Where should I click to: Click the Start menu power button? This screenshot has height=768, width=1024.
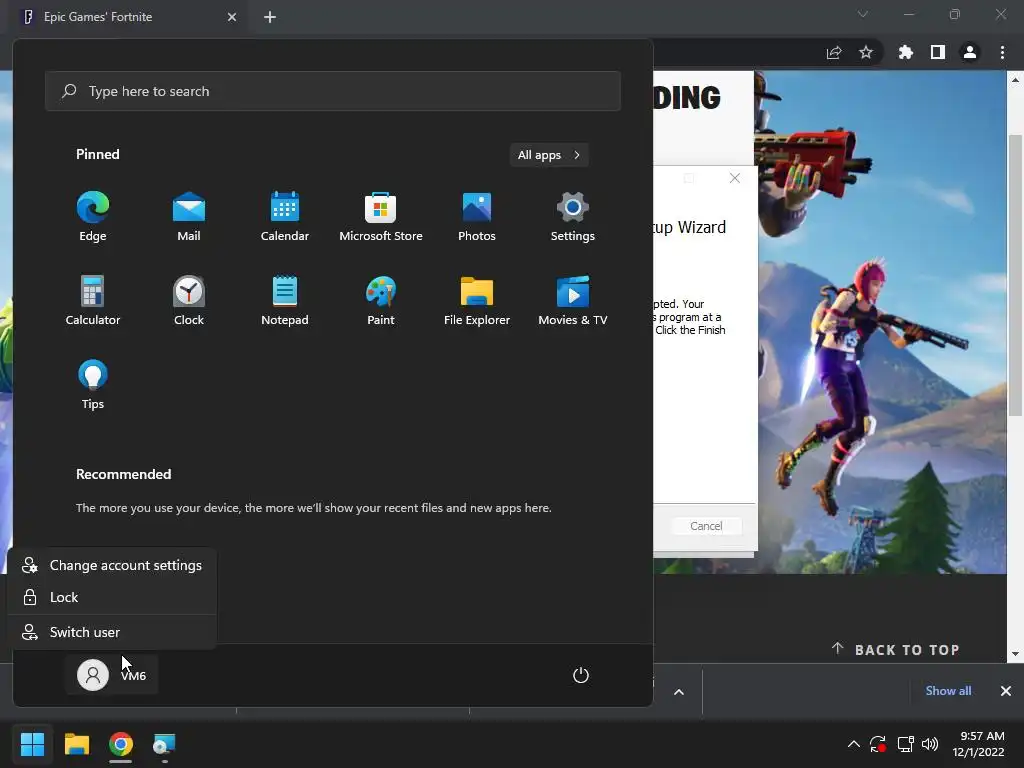point(581,675)
